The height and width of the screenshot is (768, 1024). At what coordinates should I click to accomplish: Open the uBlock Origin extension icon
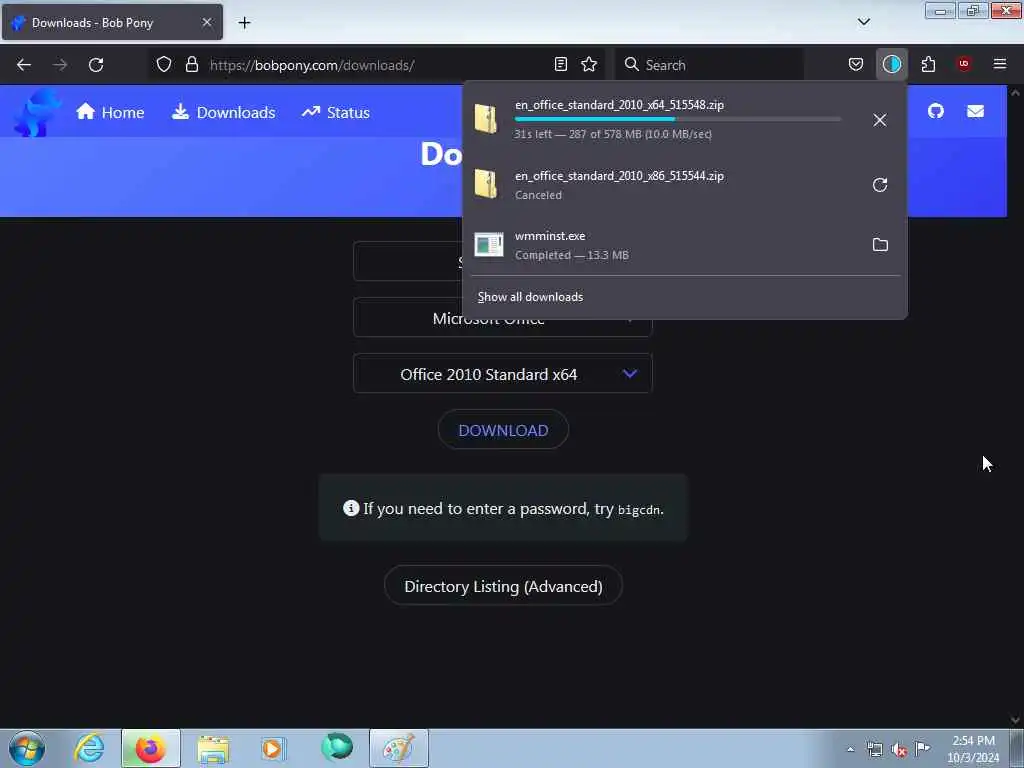point(963,64)
